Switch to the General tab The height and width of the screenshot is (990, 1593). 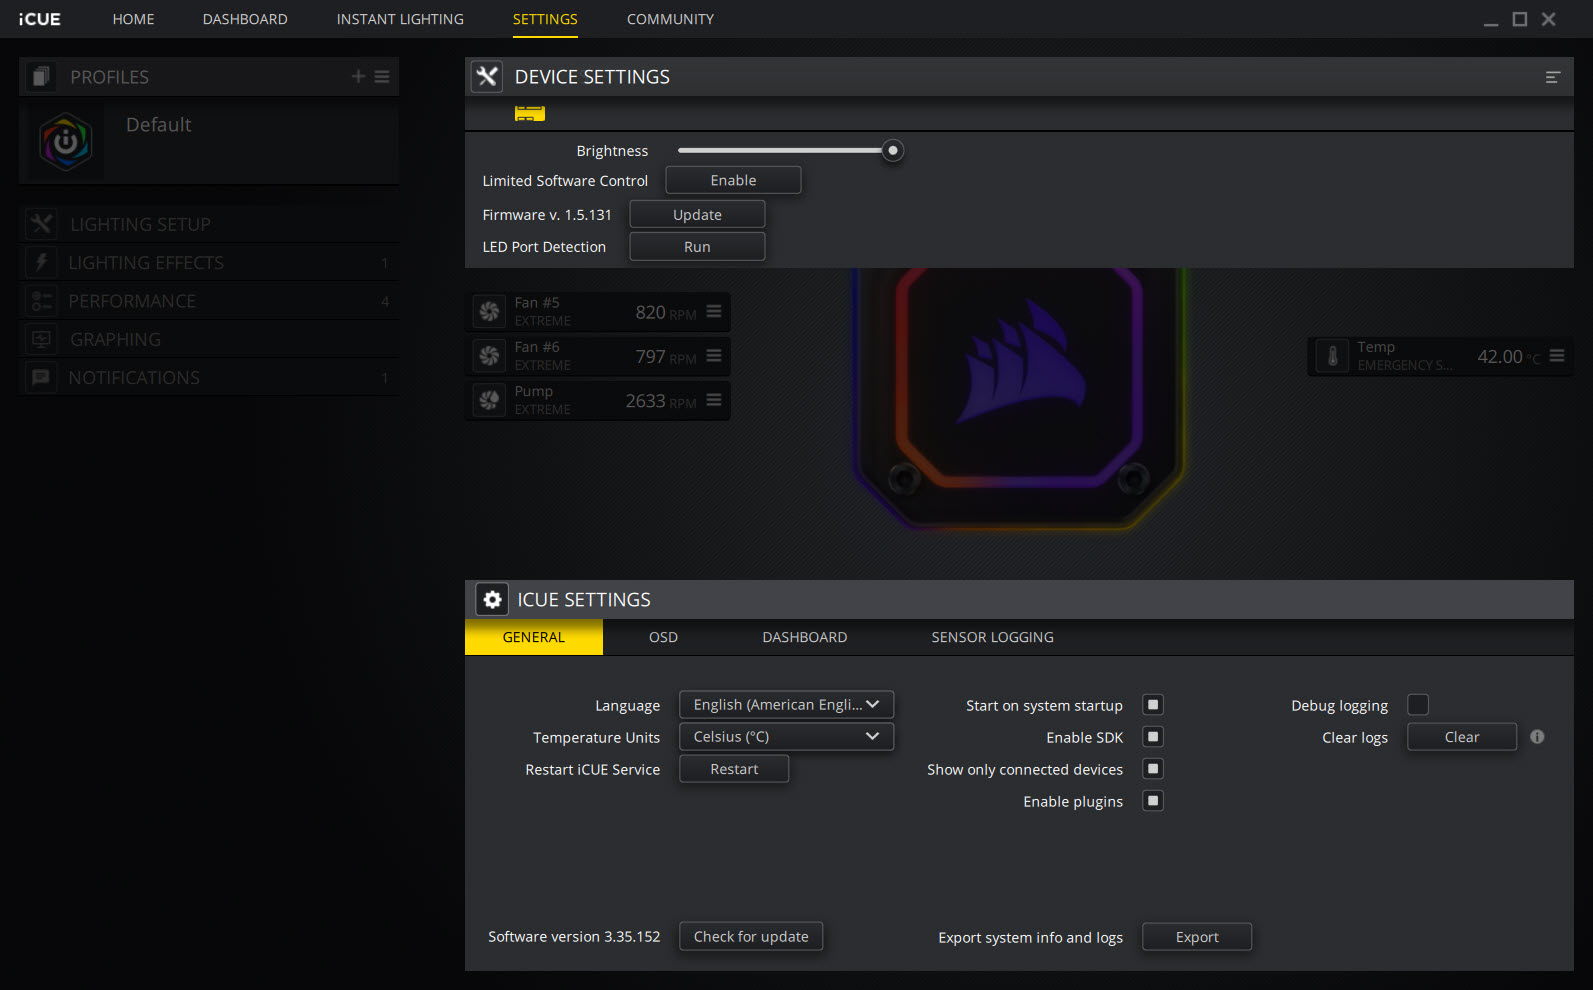pos(534,637)
